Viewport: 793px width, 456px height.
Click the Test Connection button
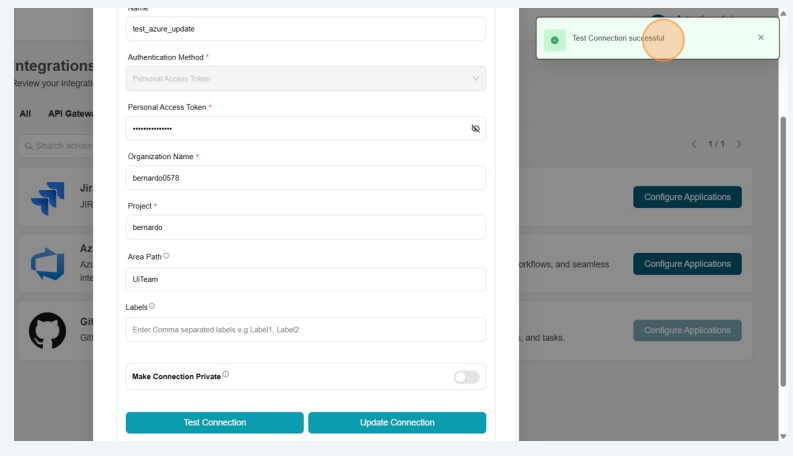[214, 423]
